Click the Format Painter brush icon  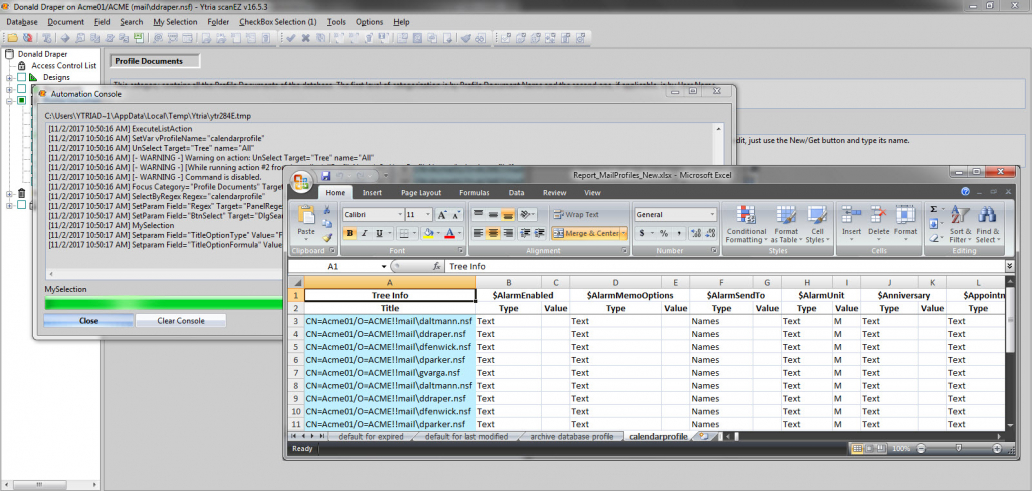coord(326,238)
